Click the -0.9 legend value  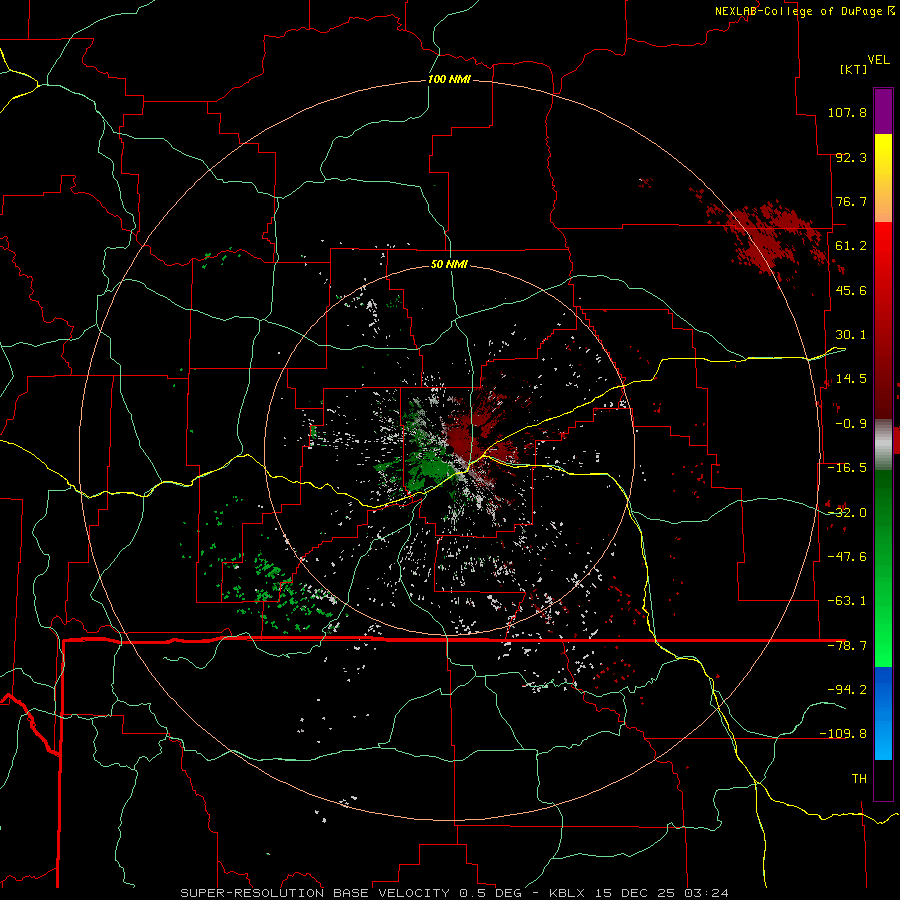851,424
